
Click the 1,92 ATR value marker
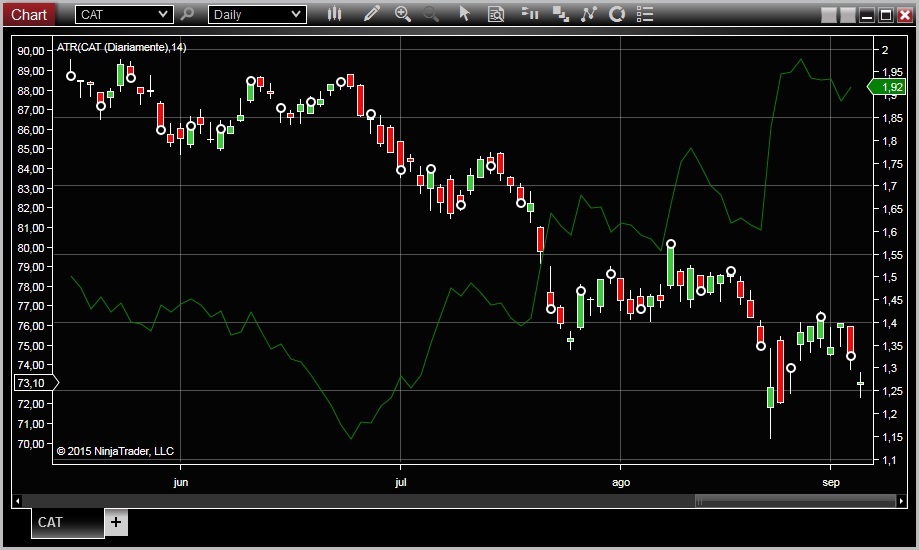tap(887, 87)
